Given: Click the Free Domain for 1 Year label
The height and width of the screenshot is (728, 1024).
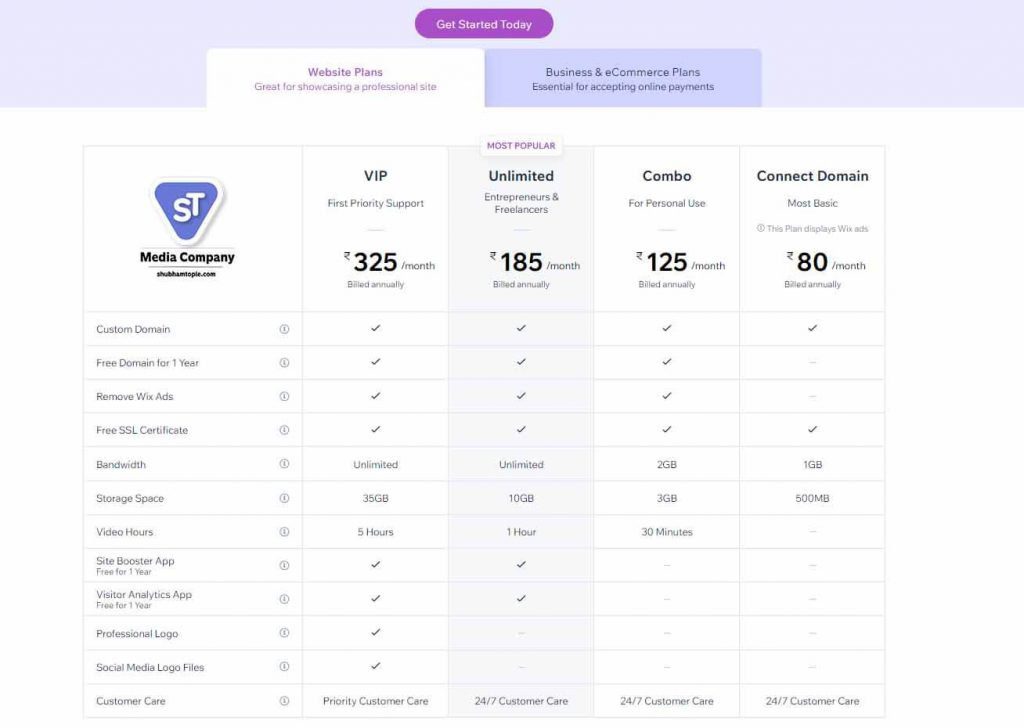Looking at the screenshot, I should [148, 362].
